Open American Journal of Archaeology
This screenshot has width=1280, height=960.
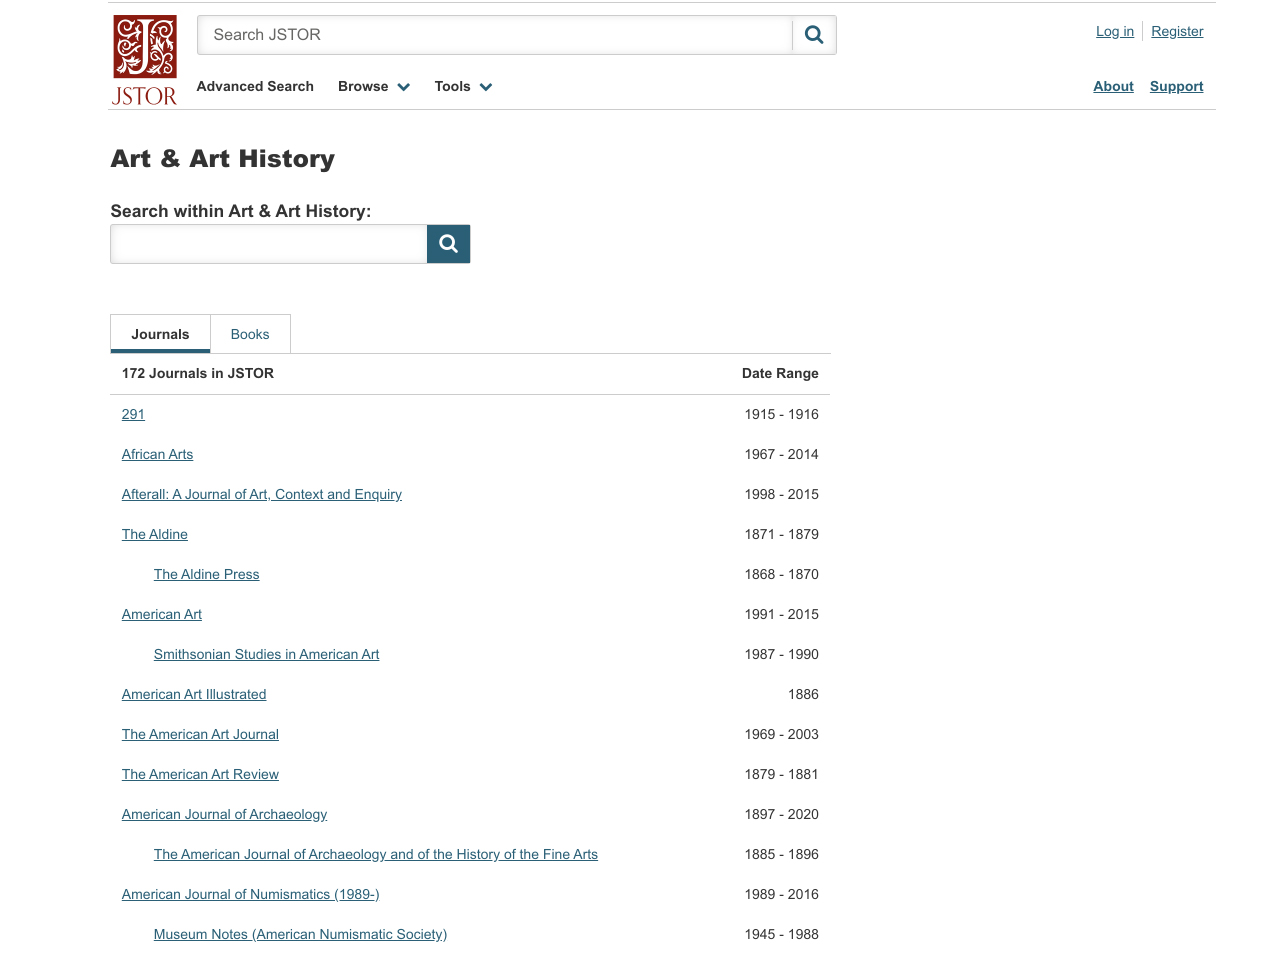click(224, 814)
